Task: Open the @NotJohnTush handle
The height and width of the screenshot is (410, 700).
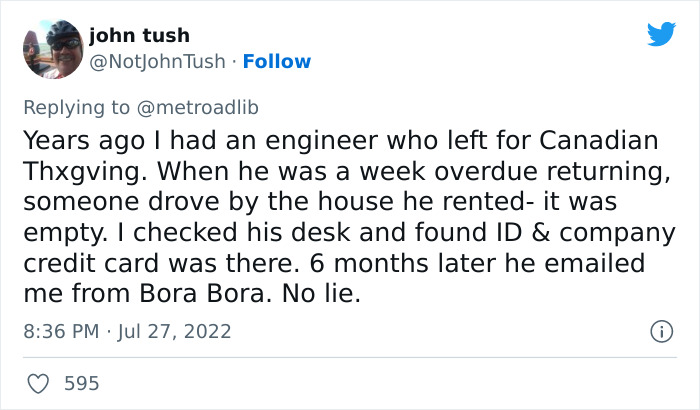Action: tap(159, 62)
